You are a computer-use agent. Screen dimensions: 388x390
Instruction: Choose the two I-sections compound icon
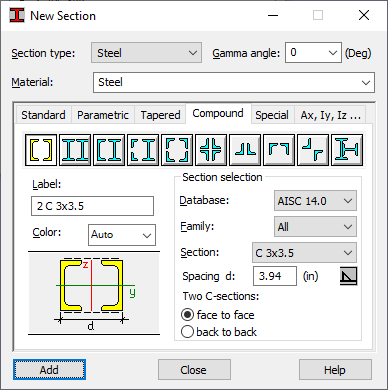tap(75, 150)
